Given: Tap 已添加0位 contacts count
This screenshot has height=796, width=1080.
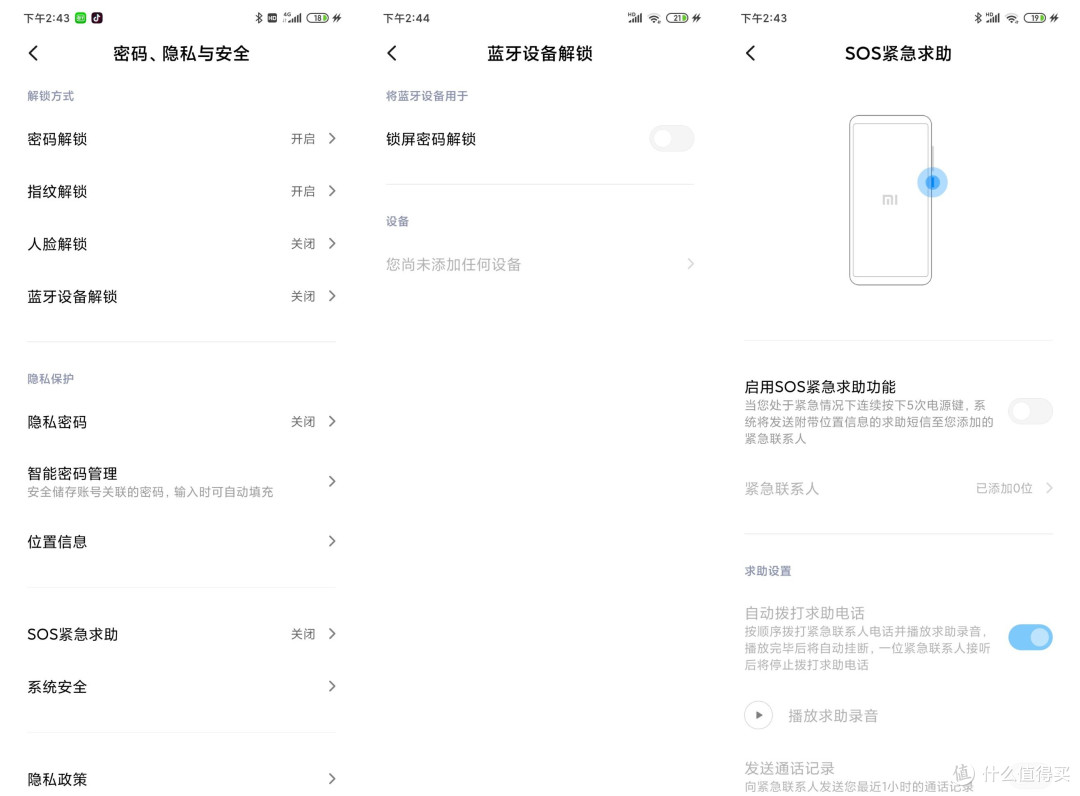Looking at the screenshot, I should 1004,488.
